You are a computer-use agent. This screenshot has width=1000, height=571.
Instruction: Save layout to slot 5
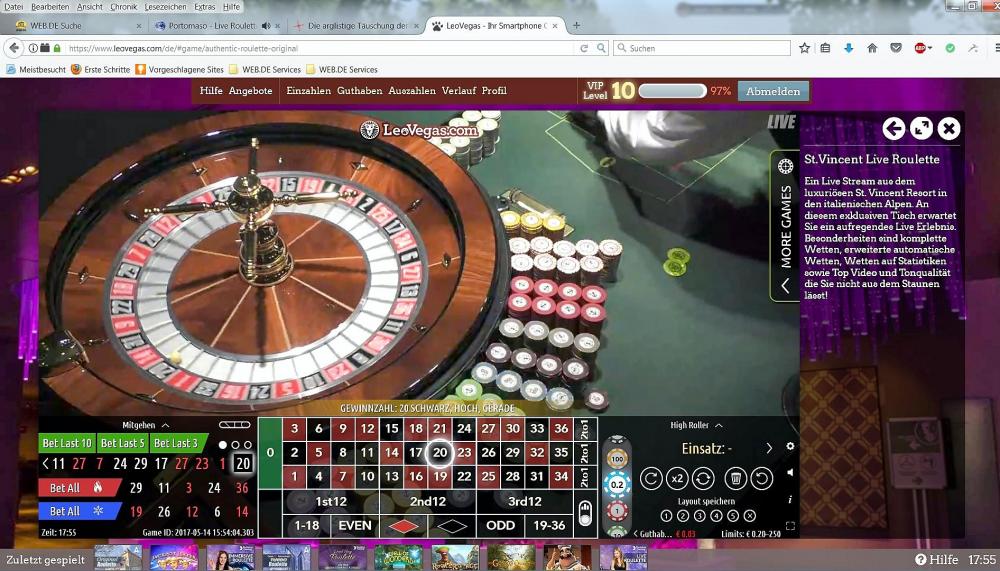[733, 515]
